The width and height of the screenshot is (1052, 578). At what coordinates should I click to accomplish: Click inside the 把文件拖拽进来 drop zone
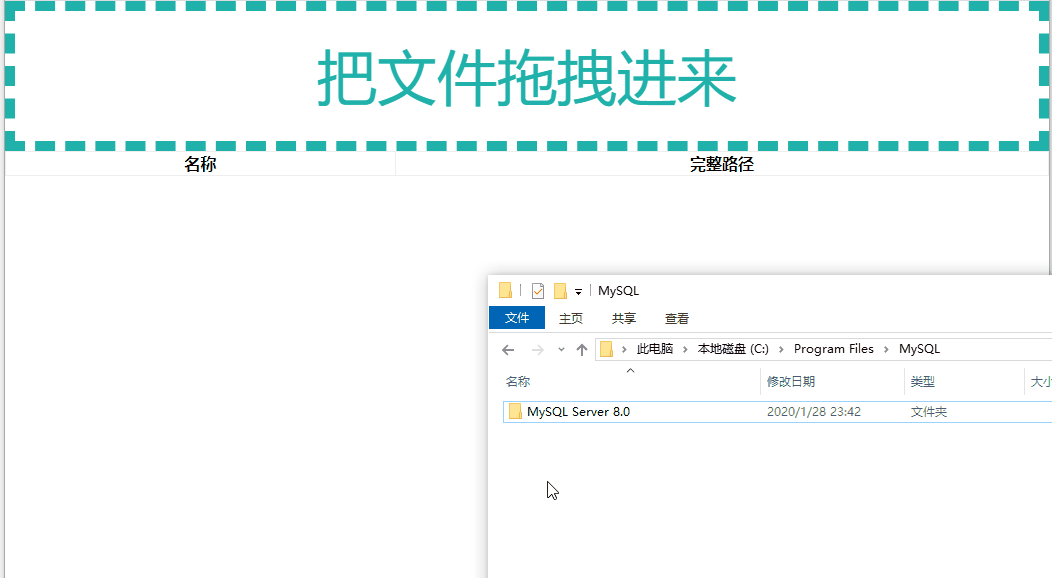coord(526,75)
